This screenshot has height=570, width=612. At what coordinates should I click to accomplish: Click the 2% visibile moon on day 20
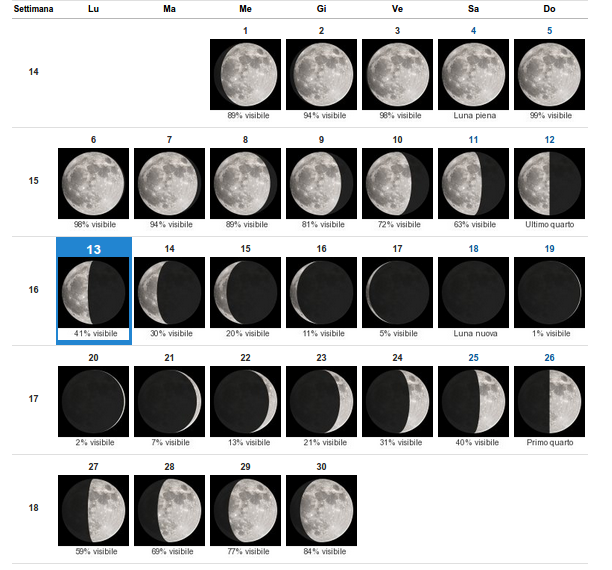coord(93,401)
